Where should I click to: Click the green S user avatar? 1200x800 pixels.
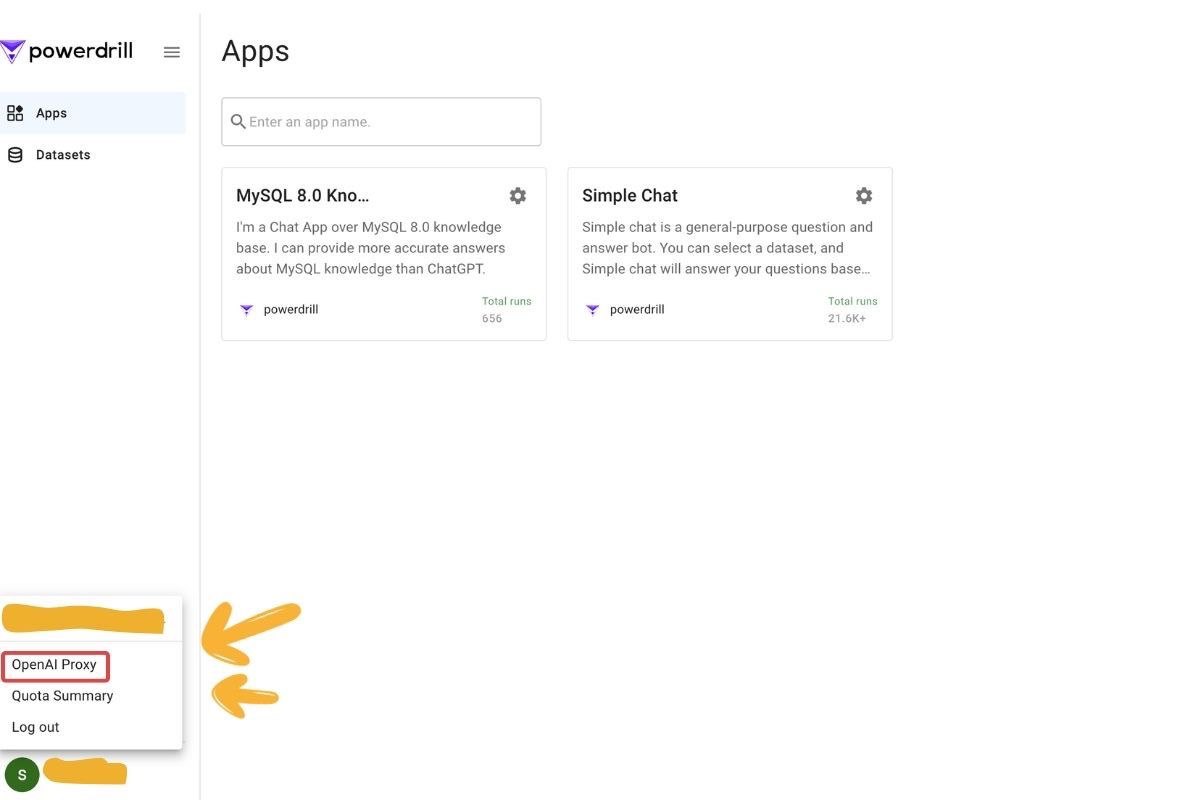point(22,775)
